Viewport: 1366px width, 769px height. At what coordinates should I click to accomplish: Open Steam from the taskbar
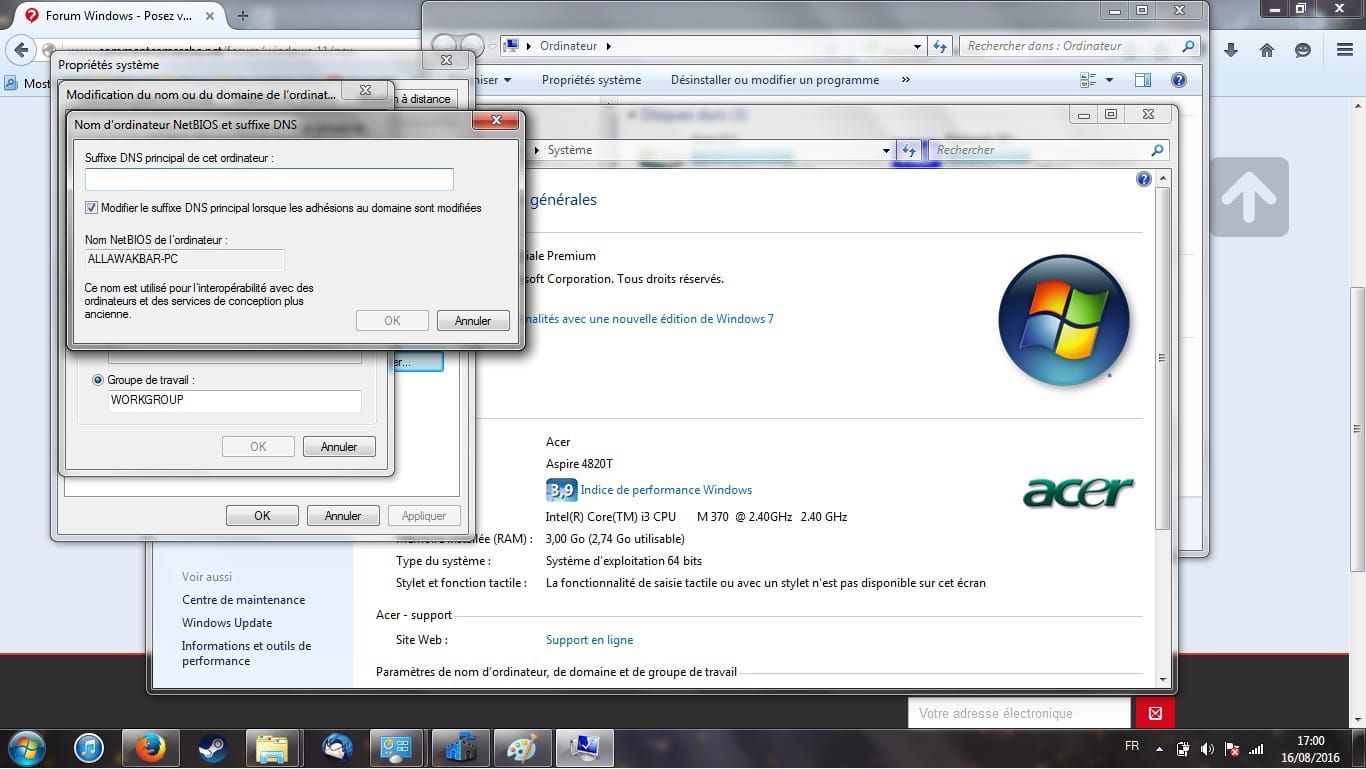[x=212, y=748]
